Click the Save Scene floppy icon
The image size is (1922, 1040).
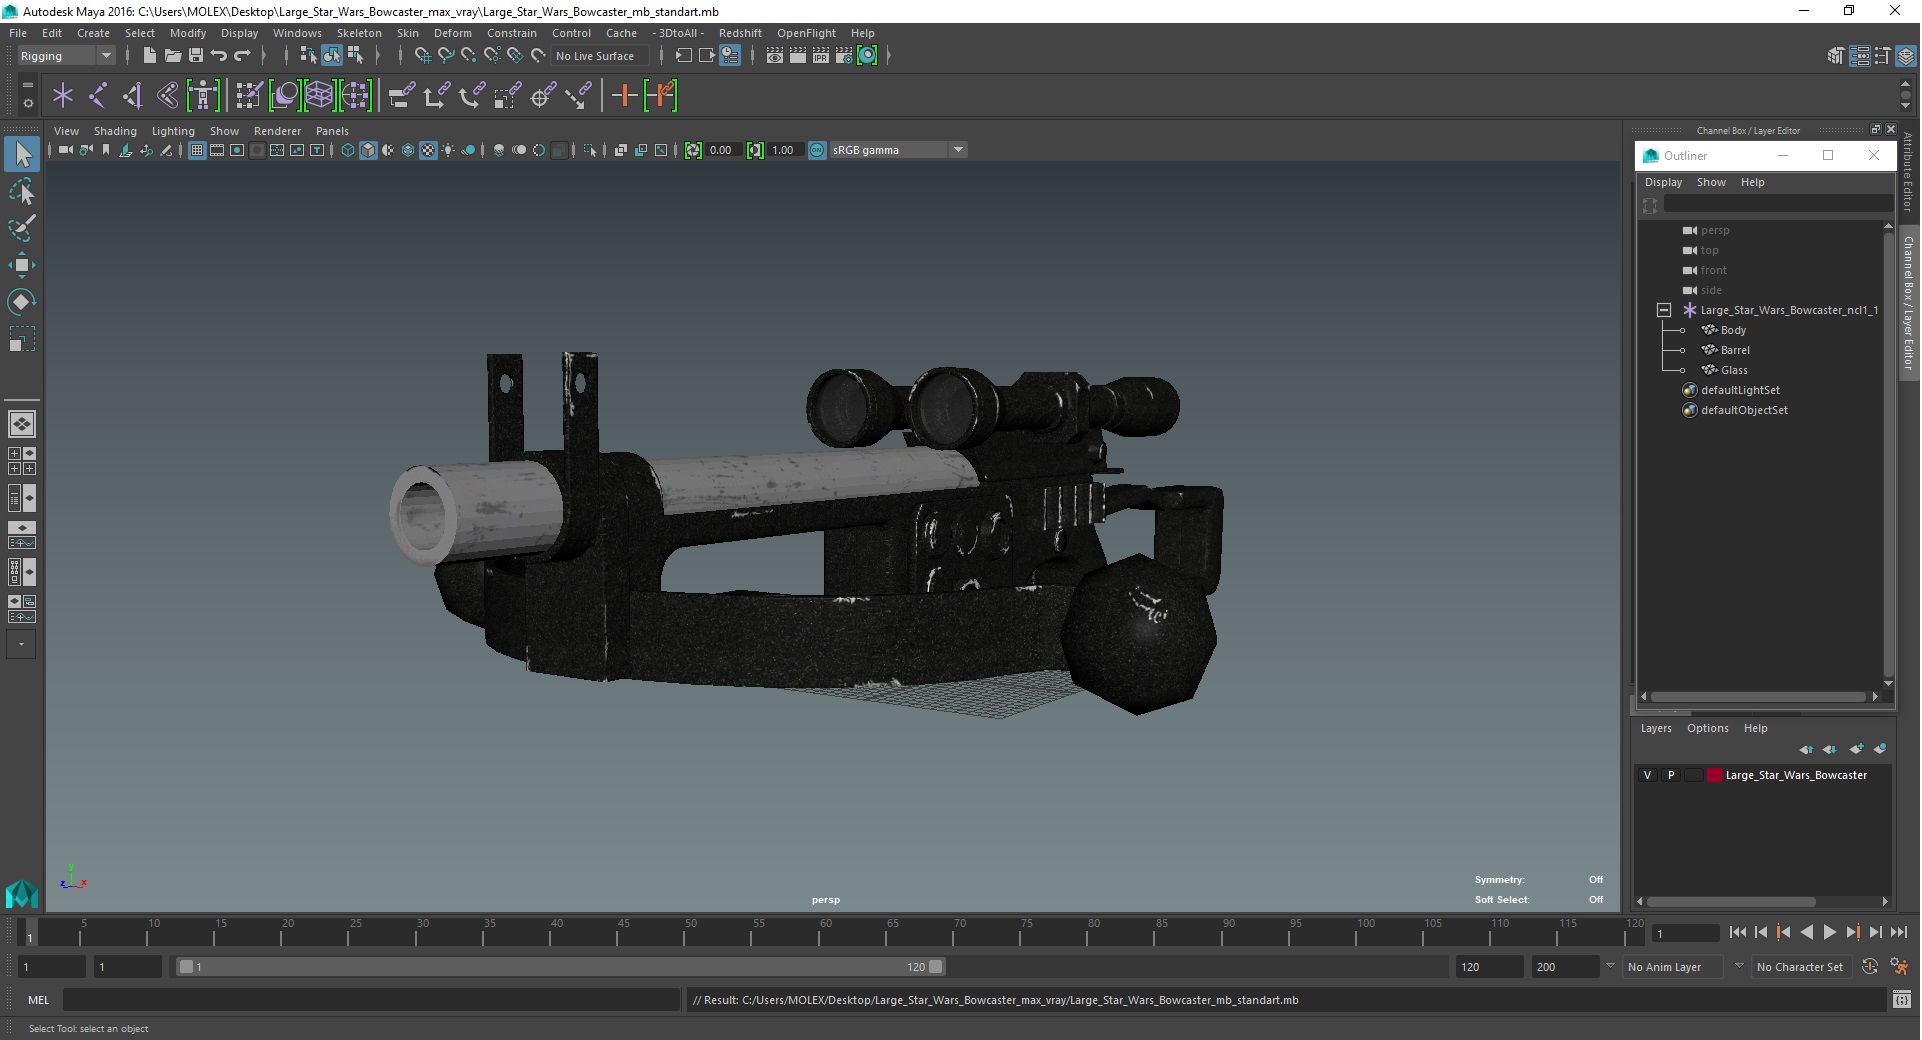pos(196,56)
